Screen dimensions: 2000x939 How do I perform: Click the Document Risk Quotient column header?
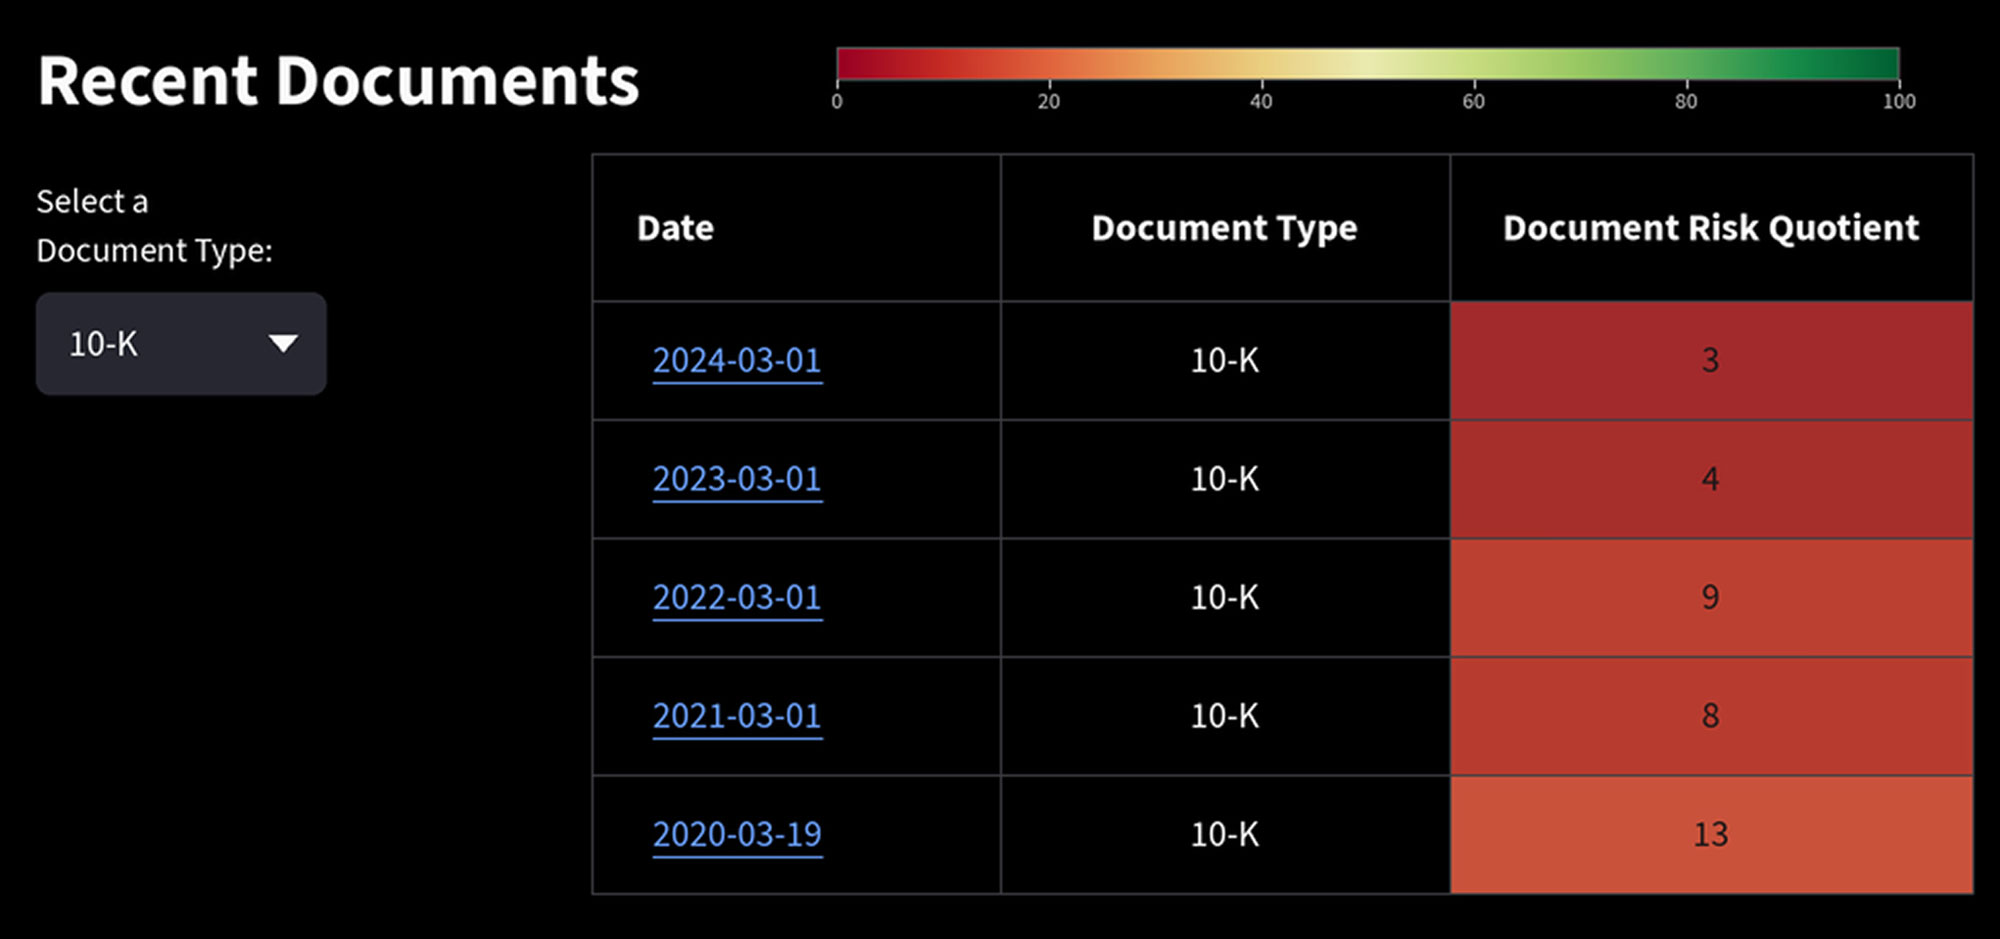click(1711, 228)
